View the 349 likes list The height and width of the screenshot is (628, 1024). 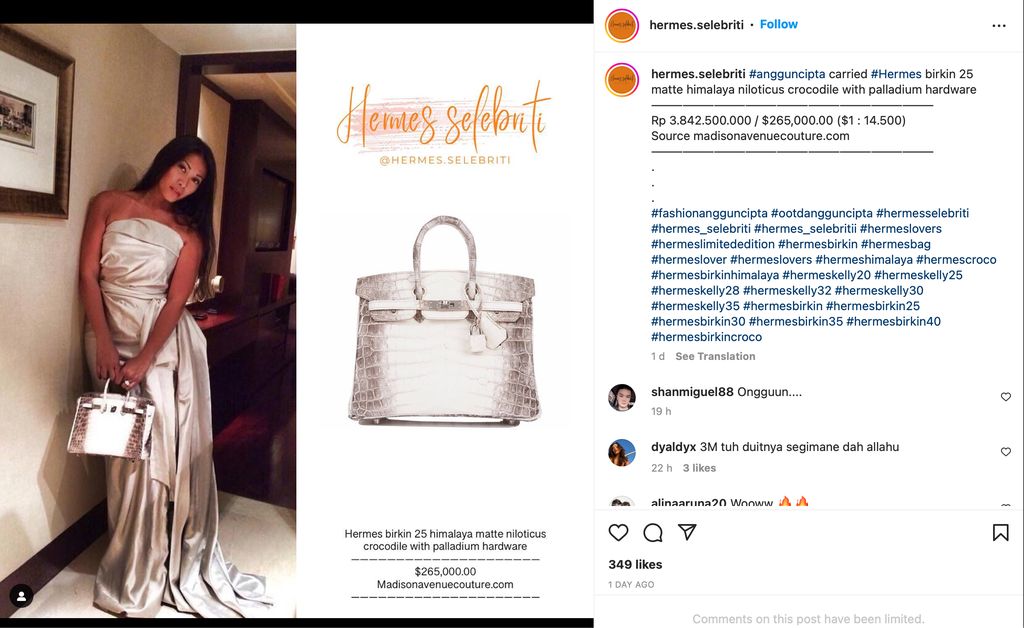click(x=635, y=564)
